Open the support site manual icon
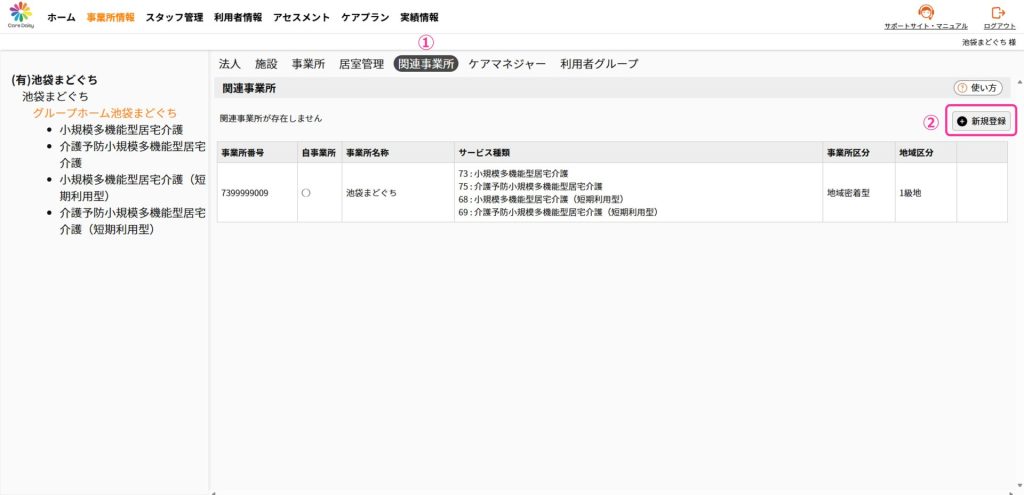This screenshot has width=1024, height=495. click(925, 13)
